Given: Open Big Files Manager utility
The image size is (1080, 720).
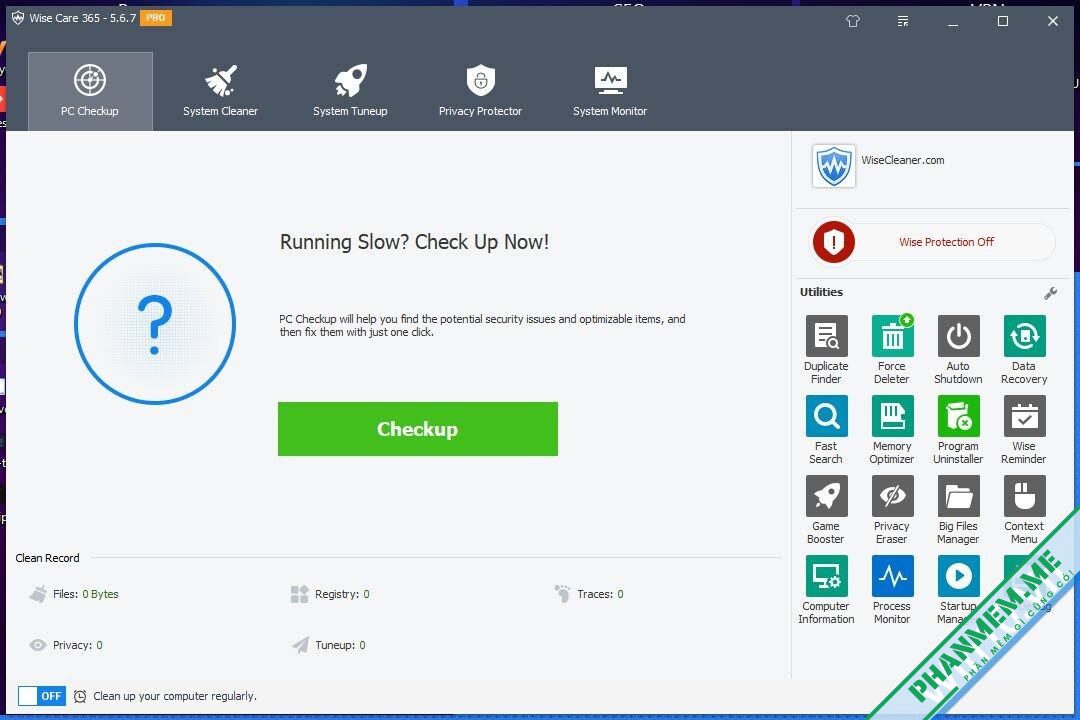Looking at the screenshot, I should point(958,510).
